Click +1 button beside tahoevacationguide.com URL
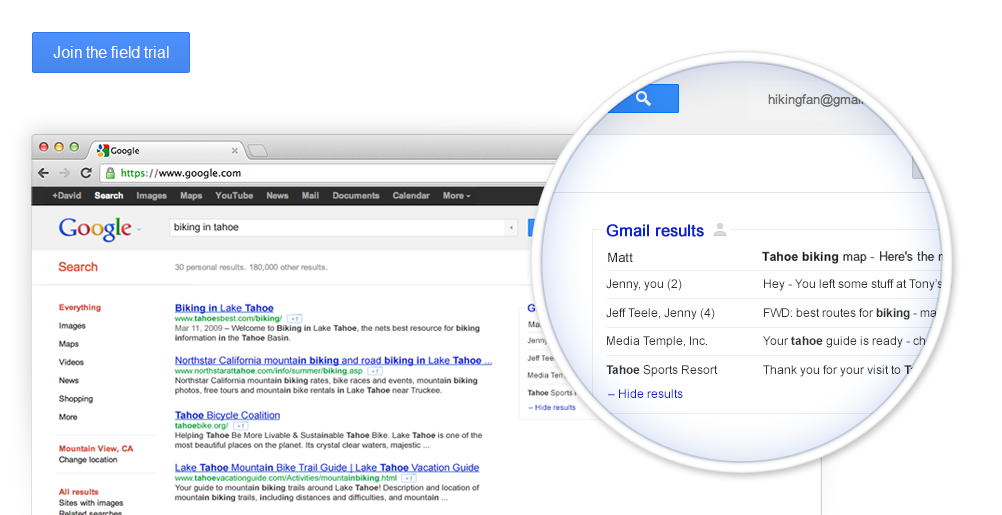Screen dimensions: 1002x515 click(409, 478)
